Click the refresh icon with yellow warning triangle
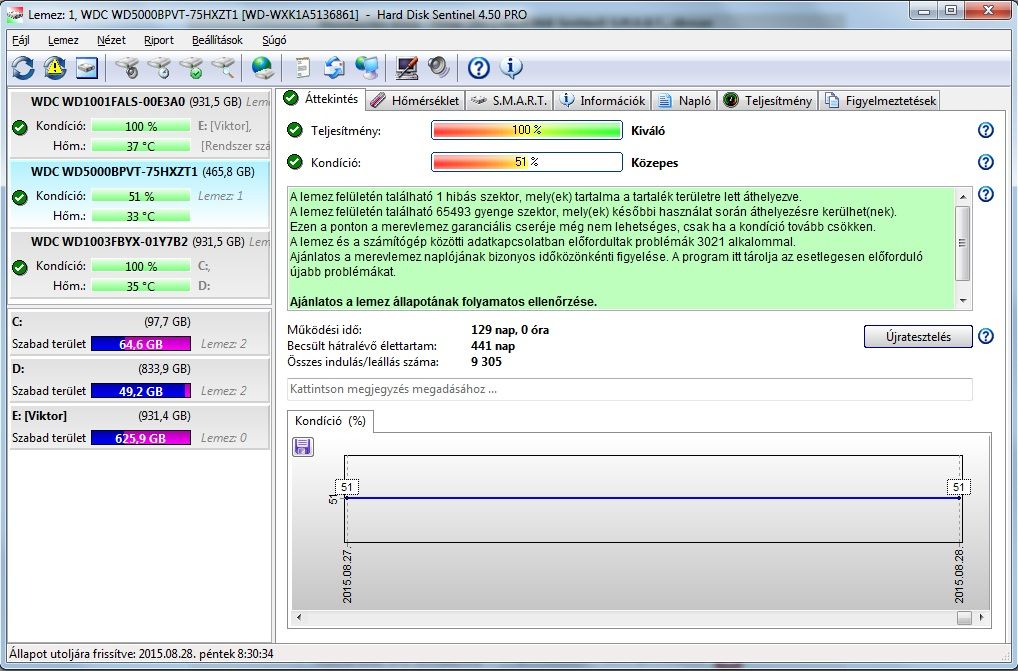The width and height of the screenshot is (1018, 671). 55,67
